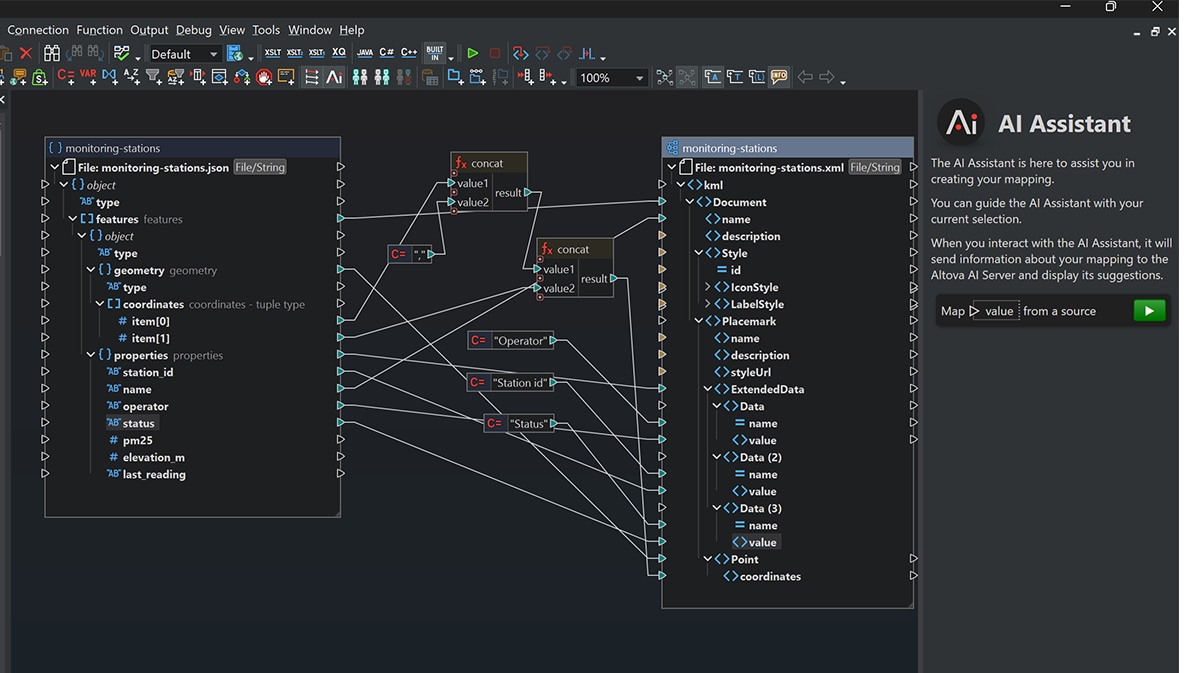Open the Output menu
Screen dimensions: 1198x673
point(149,30)
